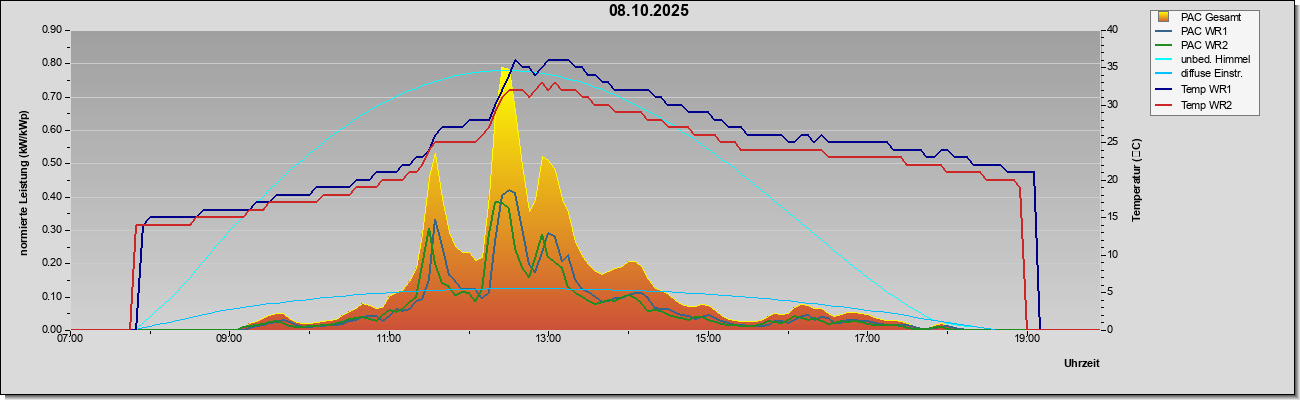1300x400 pixels.
Task: Click the Uhrzeit axis title
Action: coord(1082,364)
